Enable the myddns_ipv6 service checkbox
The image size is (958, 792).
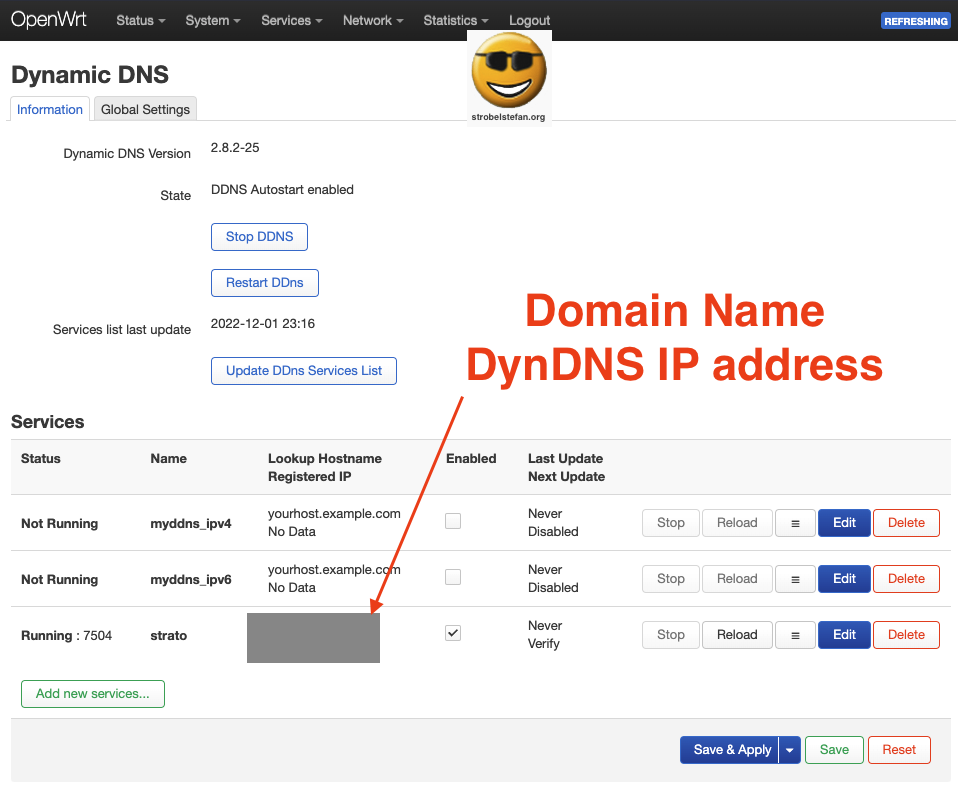[453, 577]
